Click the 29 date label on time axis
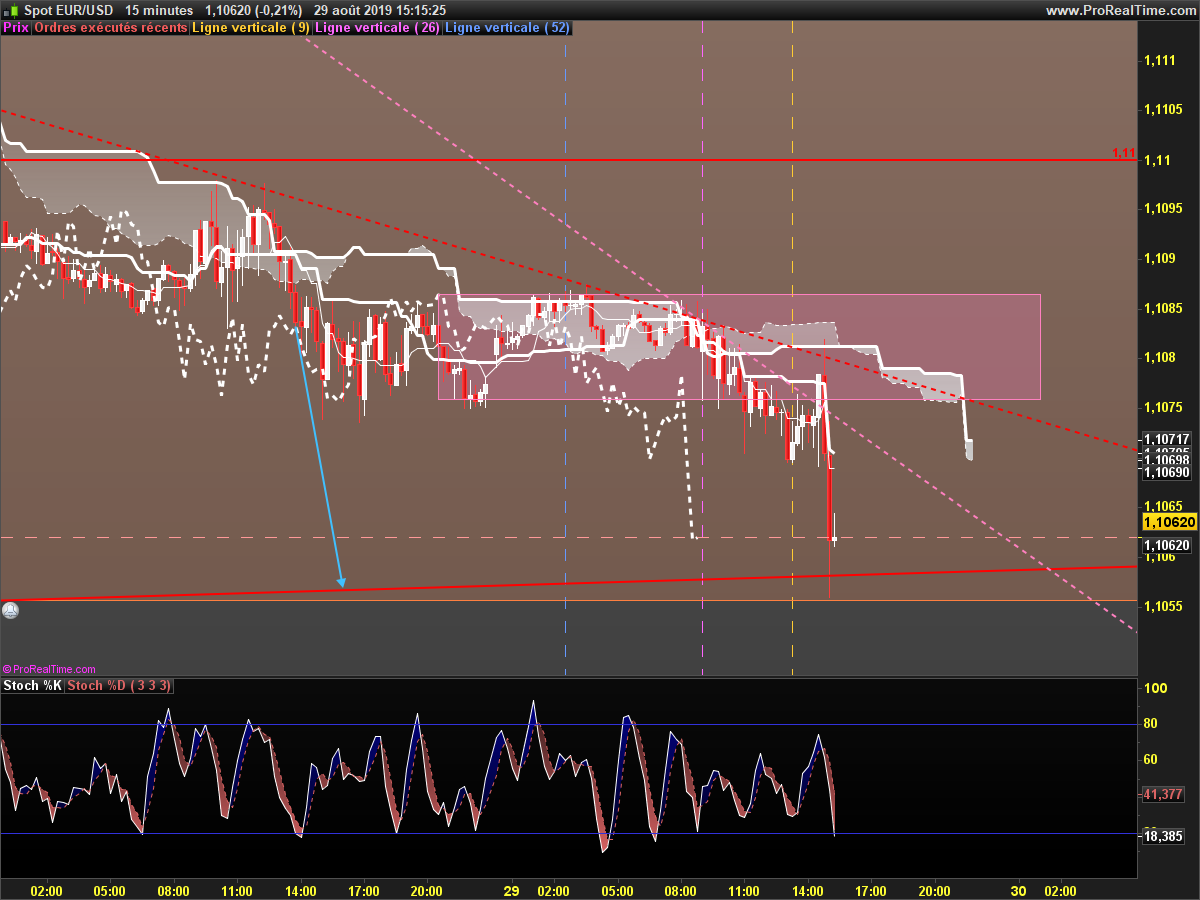 pos(511,891)
